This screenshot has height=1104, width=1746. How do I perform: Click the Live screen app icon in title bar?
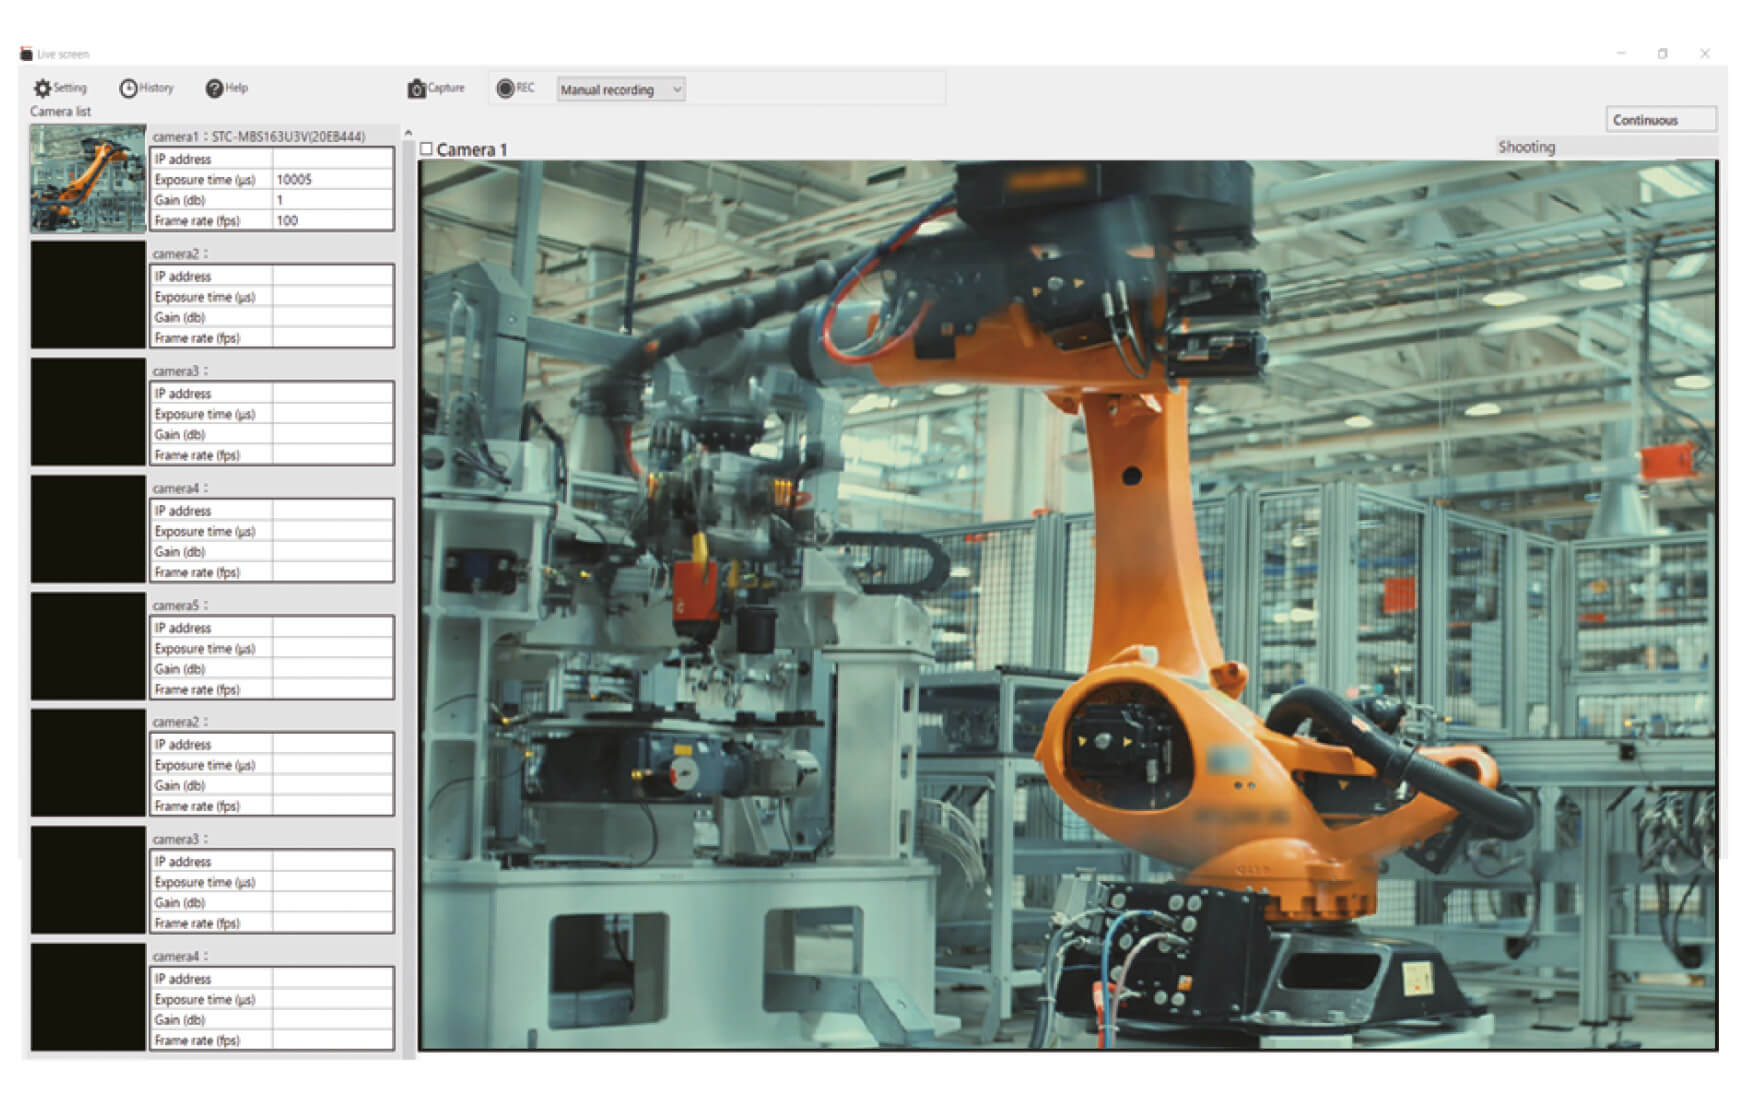pos(26,54)
